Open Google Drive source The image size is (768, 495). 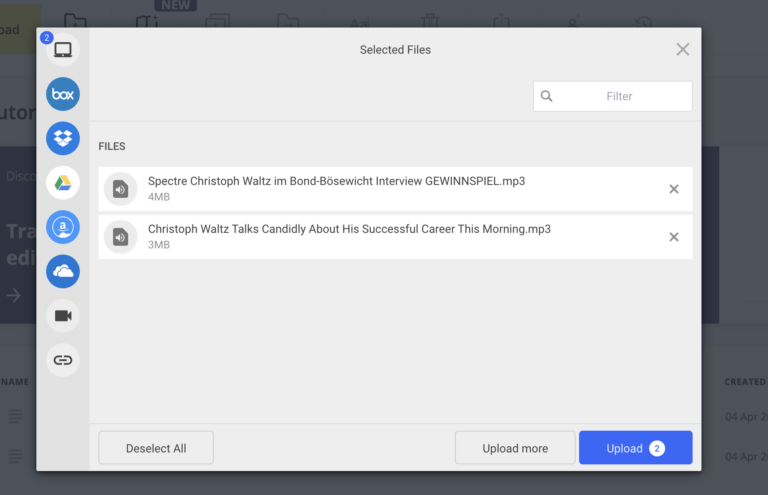63,183
